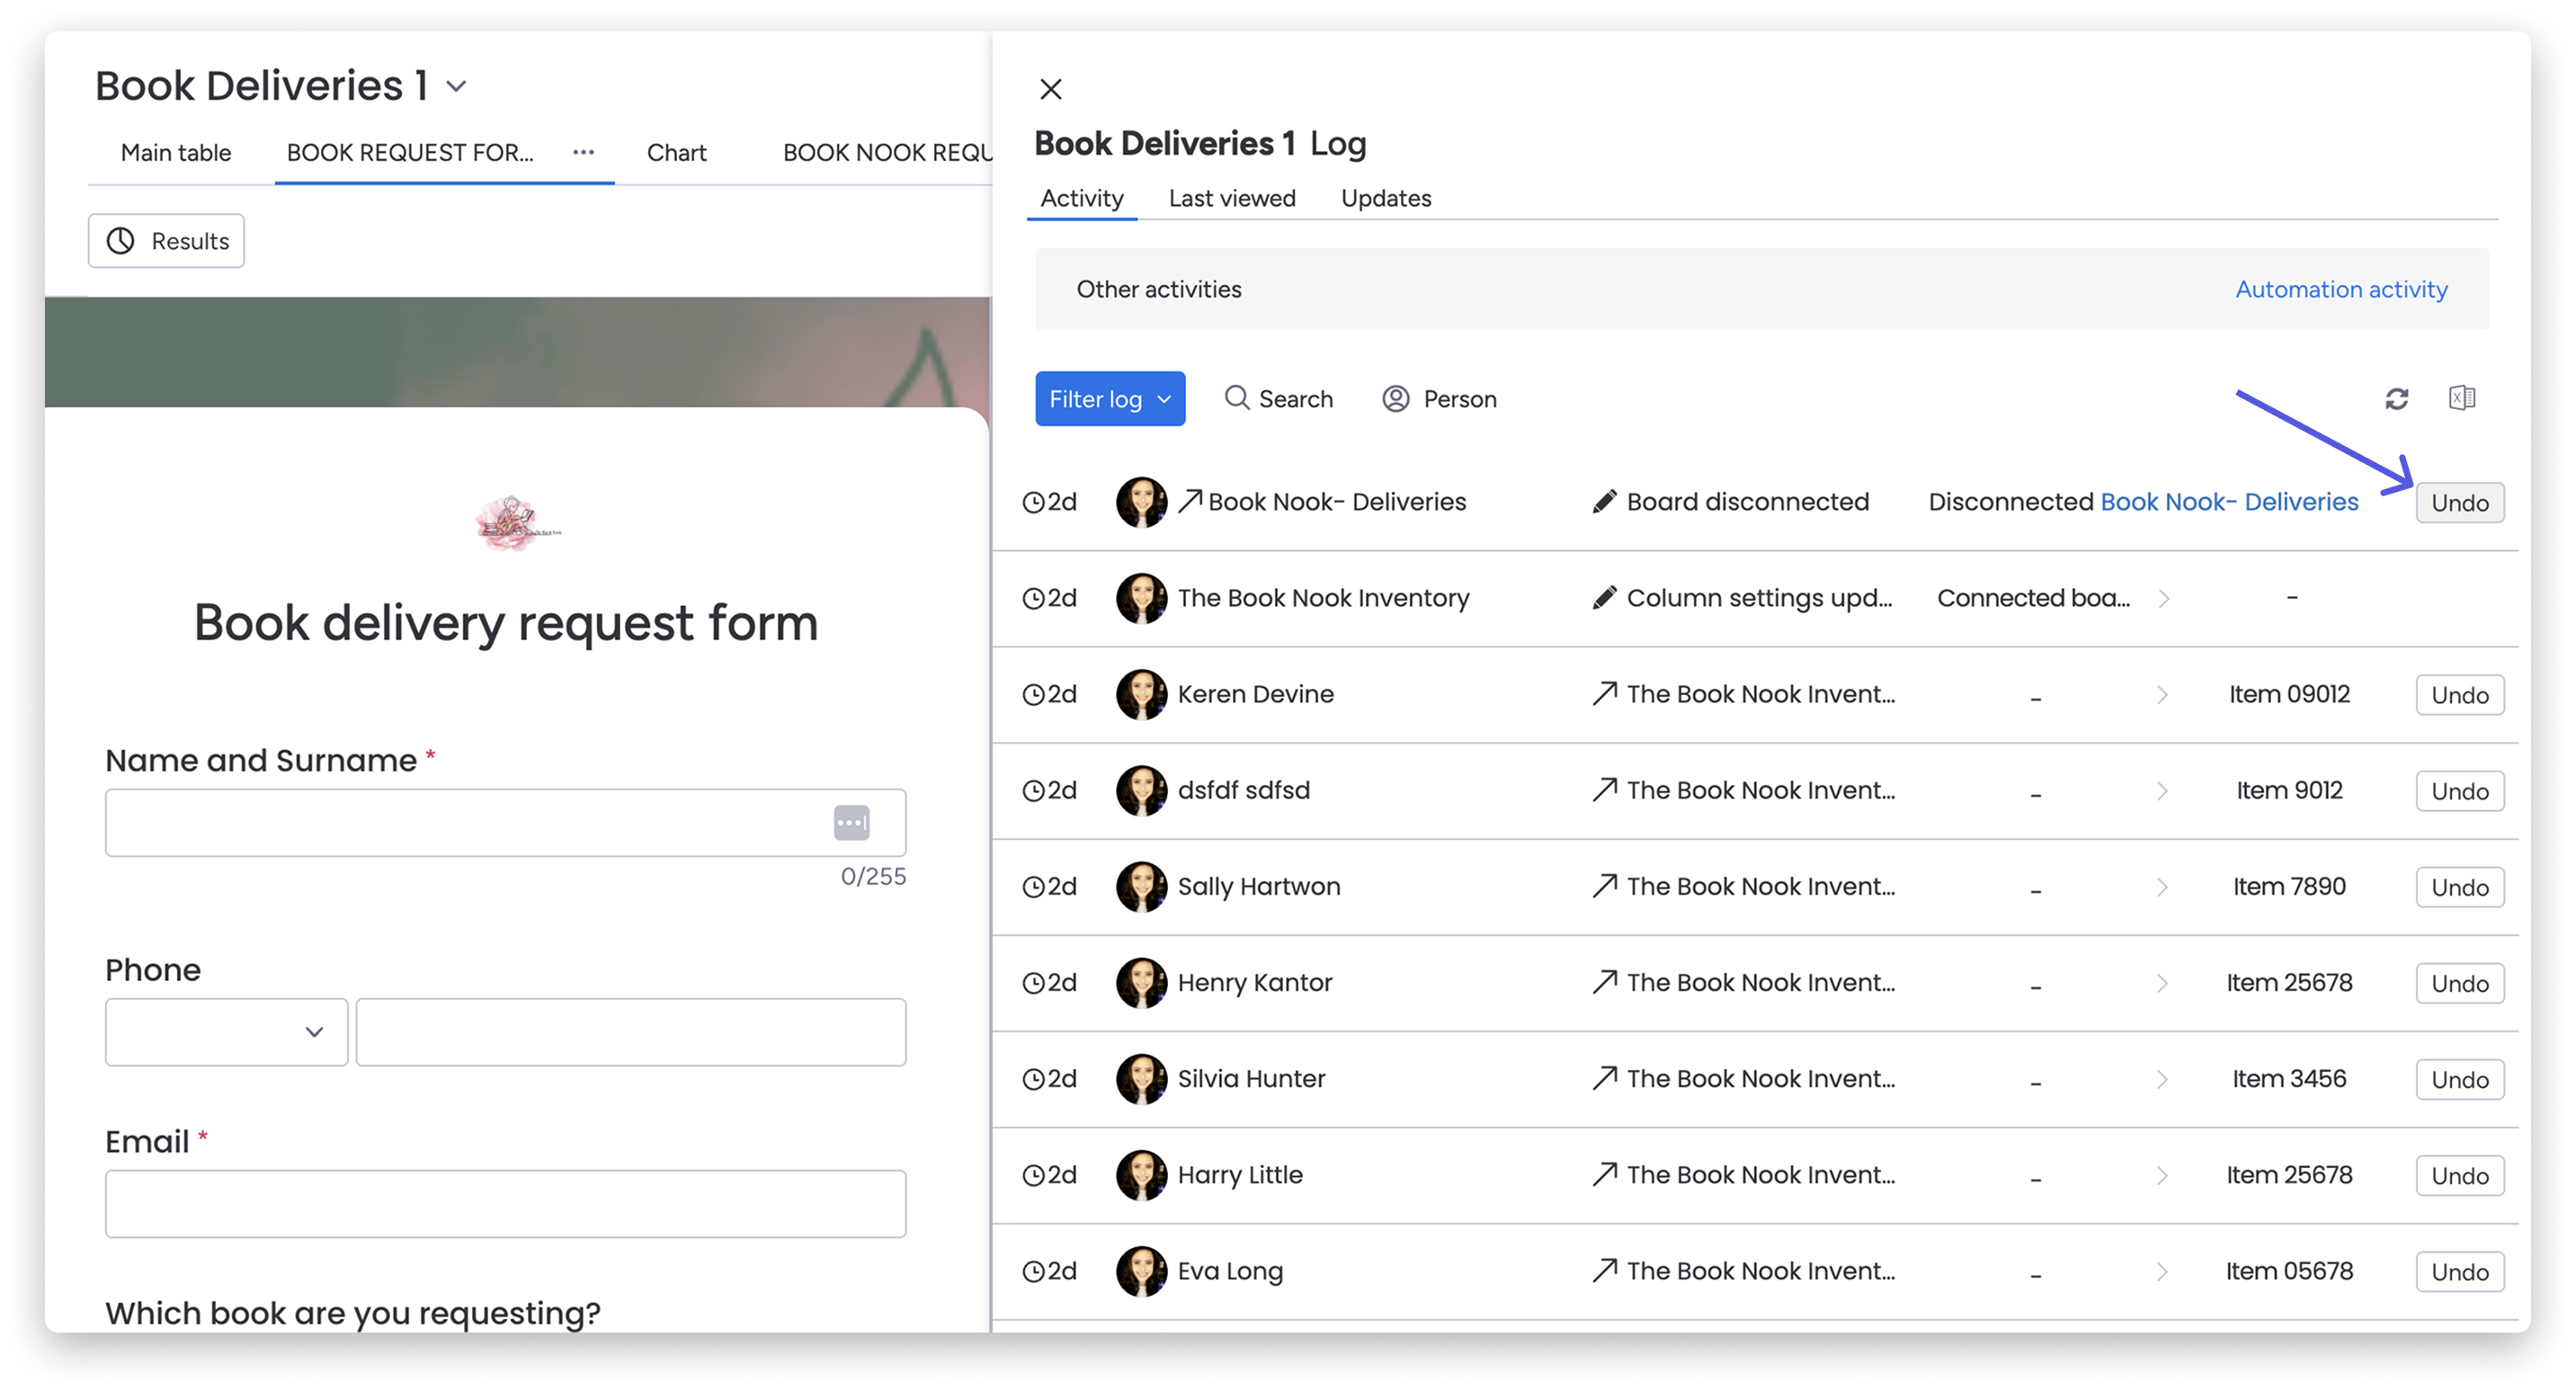
Task: Undo the Board disconnected activity
Action: click(x=2459, y=503)
